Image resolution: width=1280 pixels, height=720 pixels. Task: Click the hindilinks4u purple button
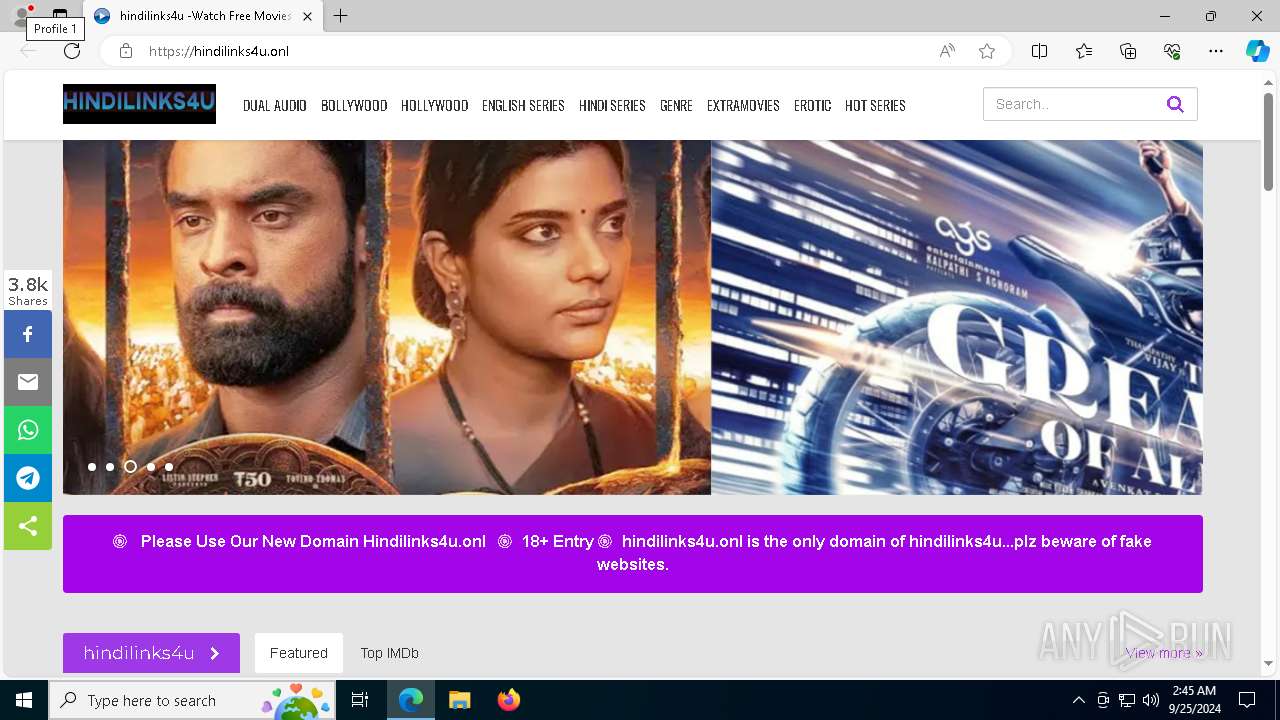click(151, 653)
